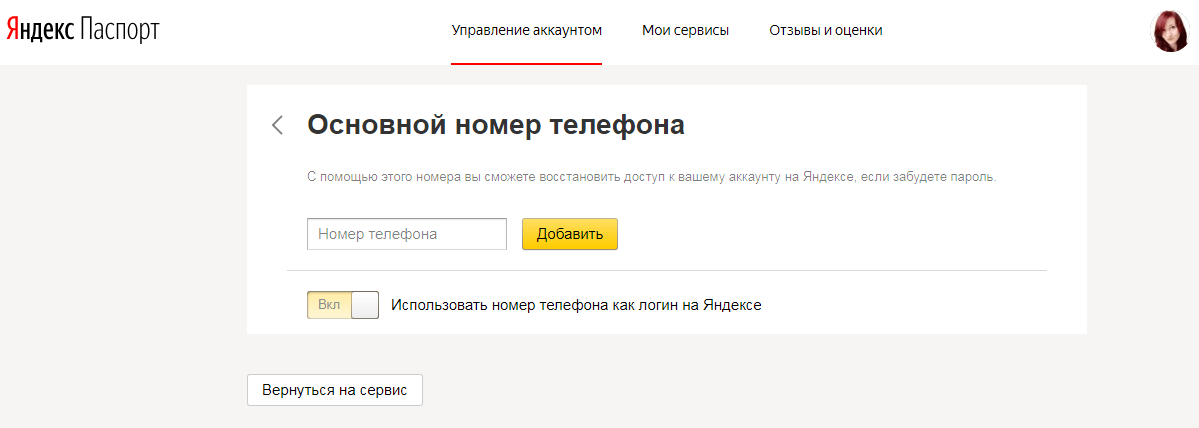Focus the Номер телефона input field
The width and height of the screenshot is (1199, 428).
pos(407,234)
